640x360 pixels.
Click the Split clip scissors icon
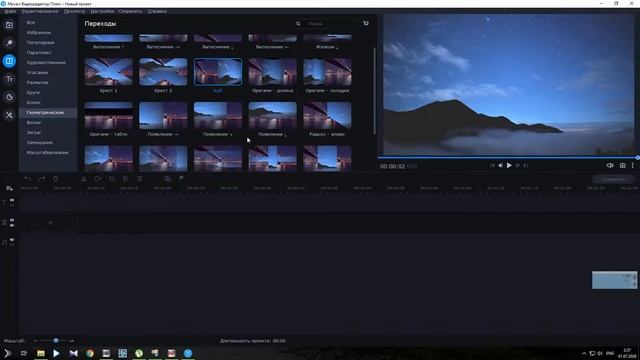84,179
